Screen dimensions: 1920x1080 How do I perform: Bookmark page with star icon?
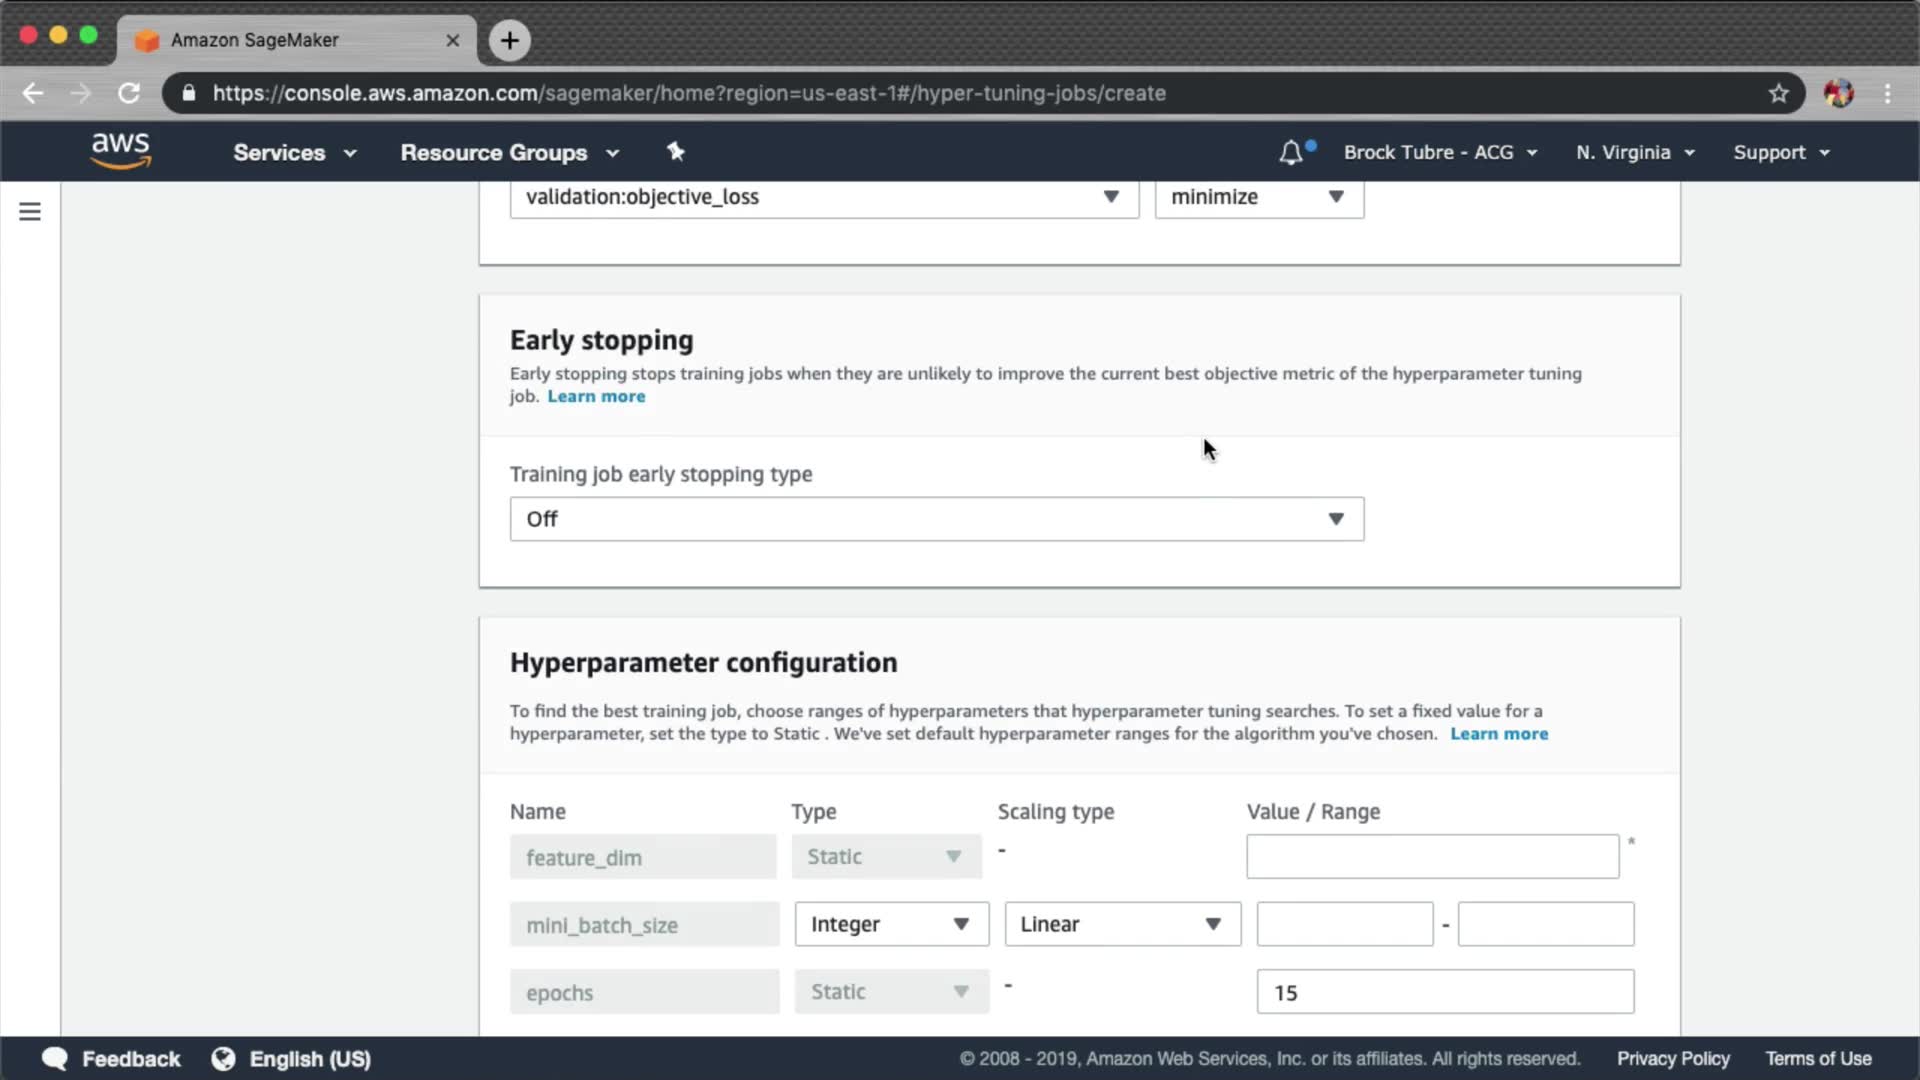(x=1778, y=93)
